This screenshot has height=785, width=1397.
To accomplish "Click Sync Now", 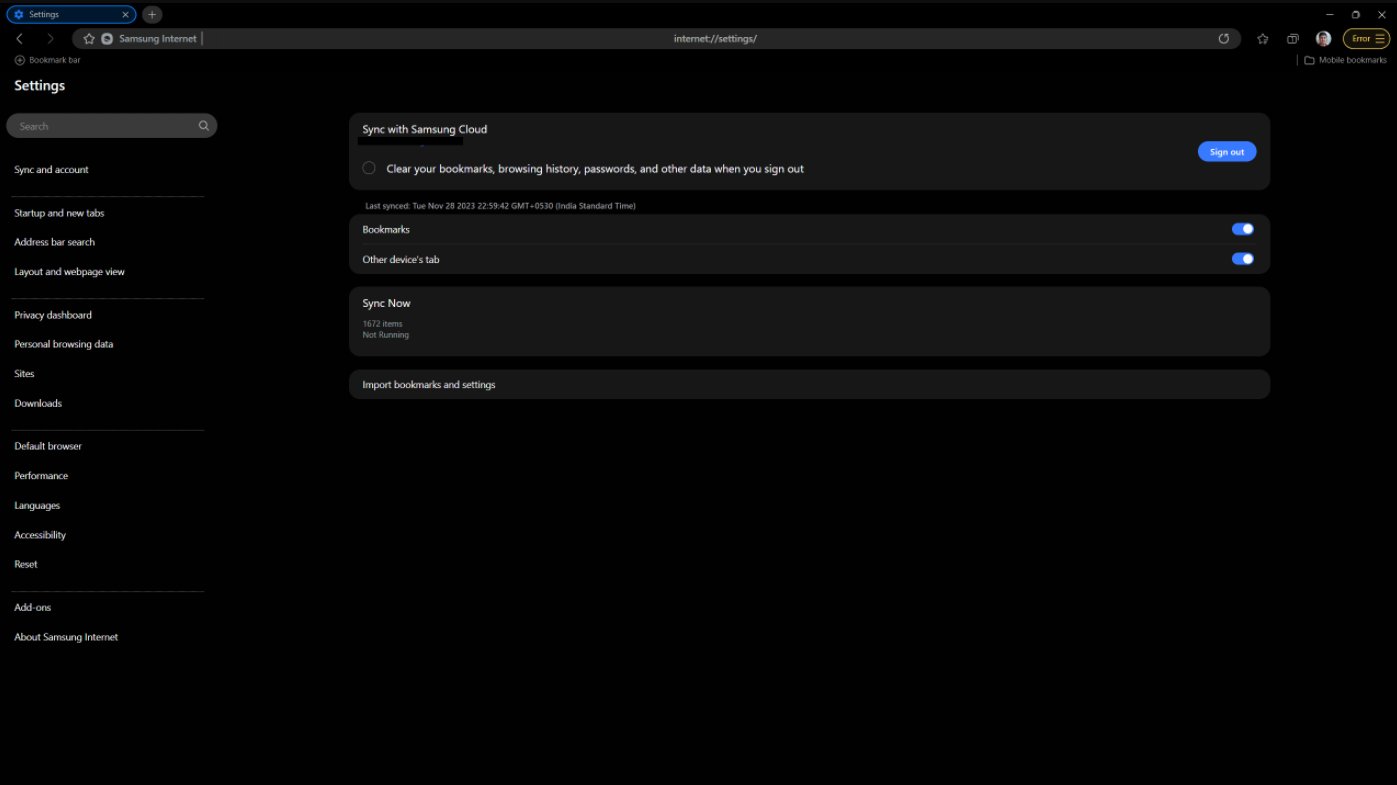I will 387,304.
